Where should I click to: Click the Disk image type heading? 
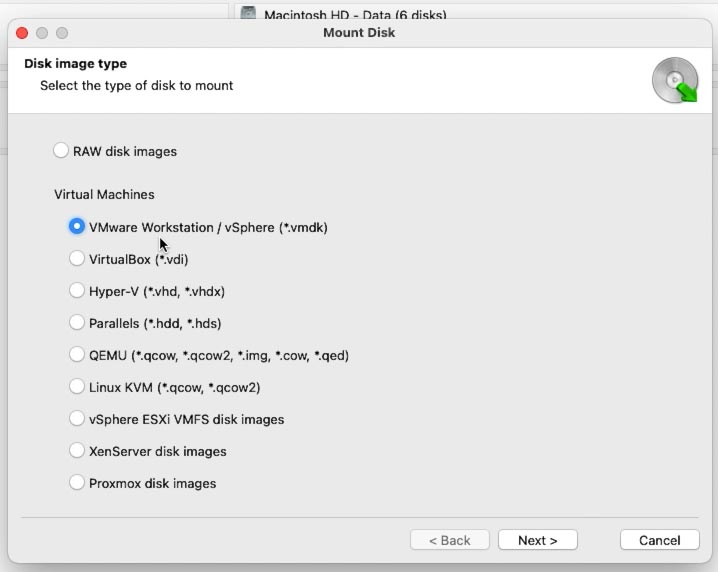click(76, 64)
